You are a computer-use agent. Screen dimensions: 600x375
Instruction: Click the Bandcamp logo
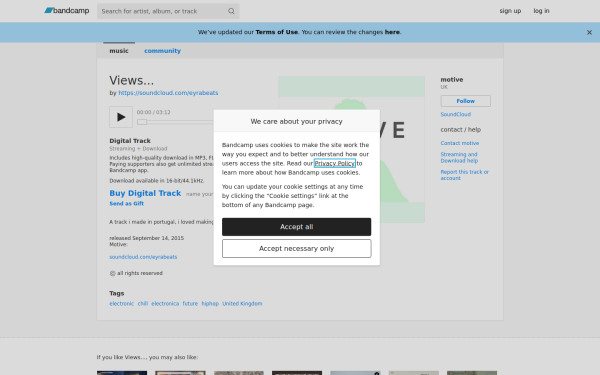coord(67,11)
